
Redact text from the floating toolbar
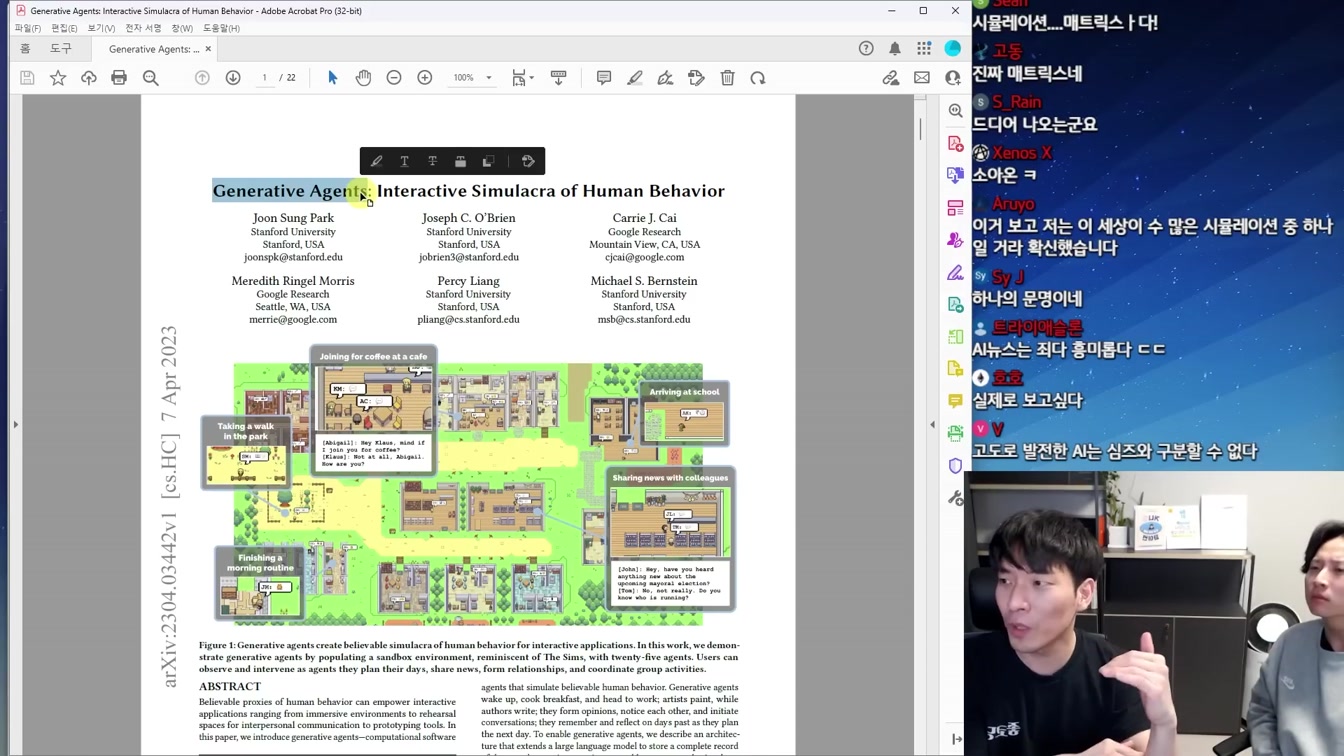[x=460, y=161]
